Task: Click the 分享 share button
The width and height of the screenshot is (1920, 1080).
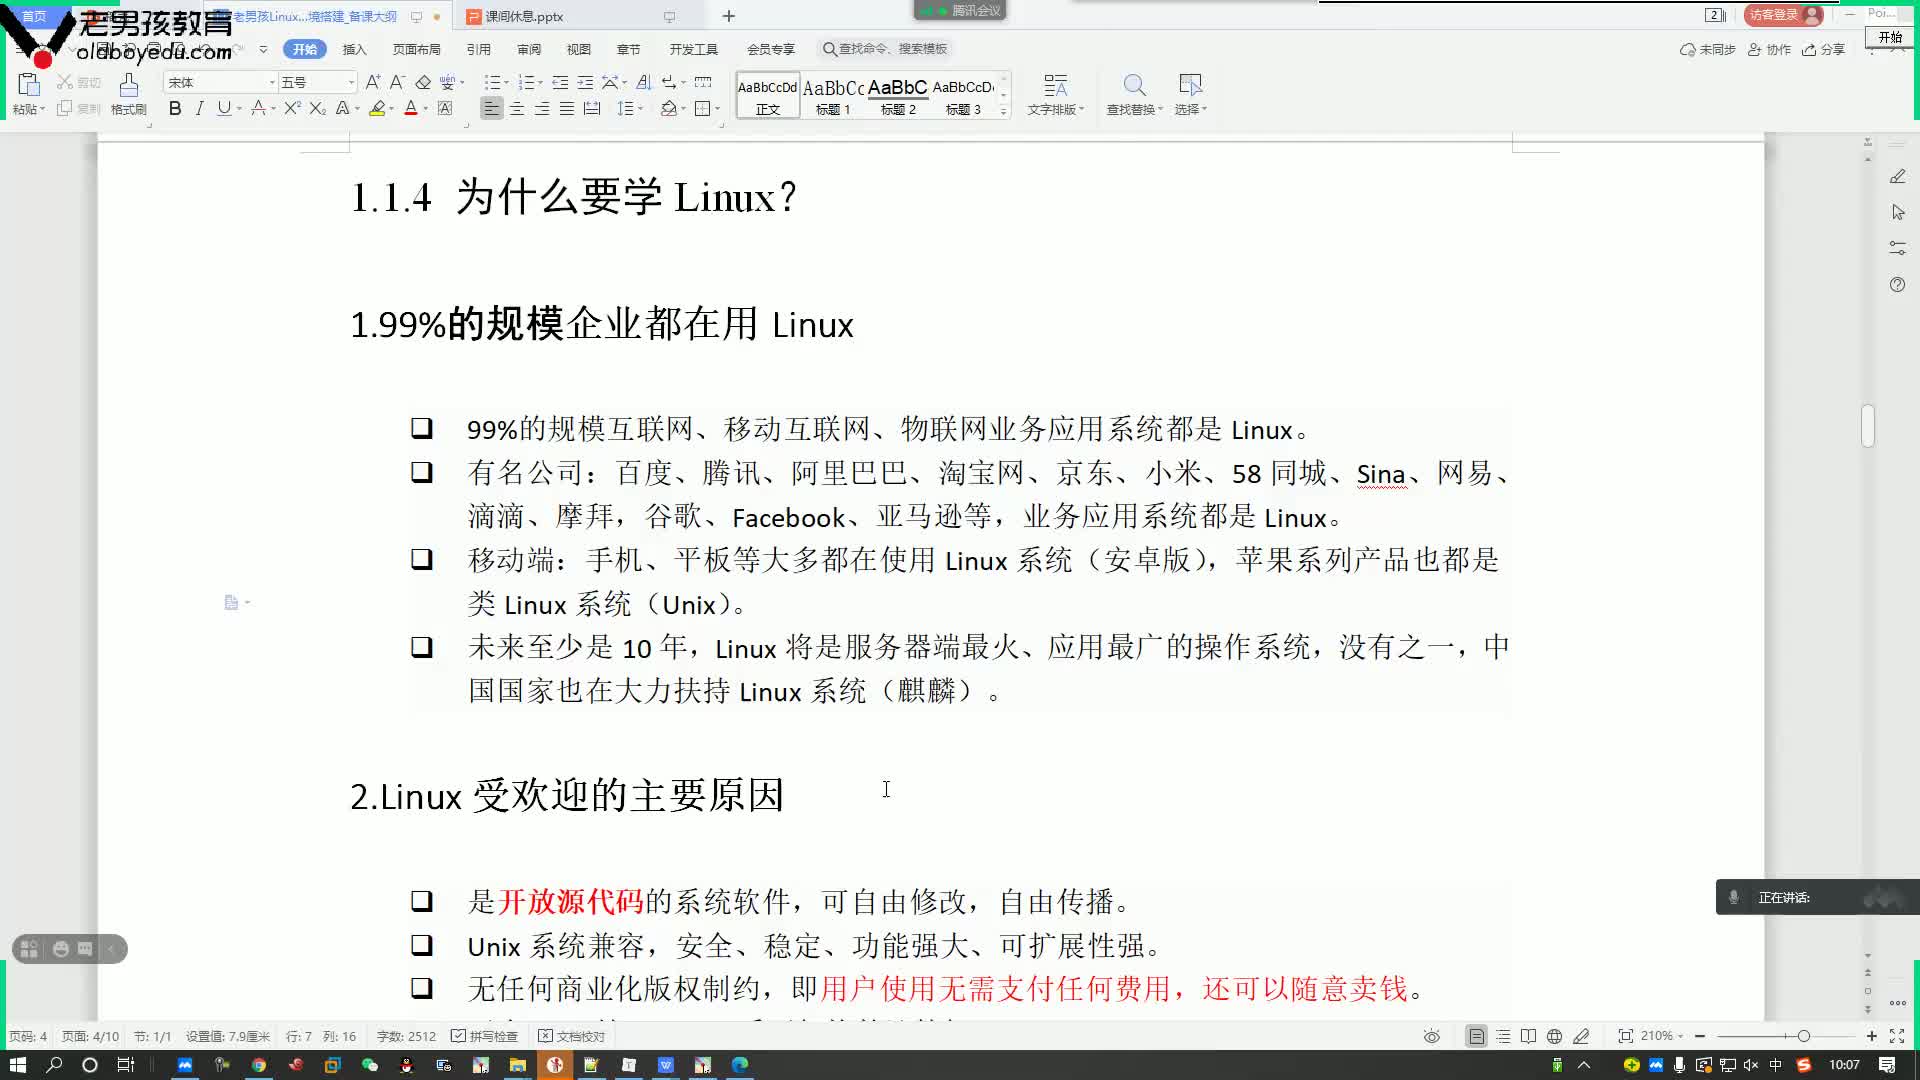Action: (1824, 49)
